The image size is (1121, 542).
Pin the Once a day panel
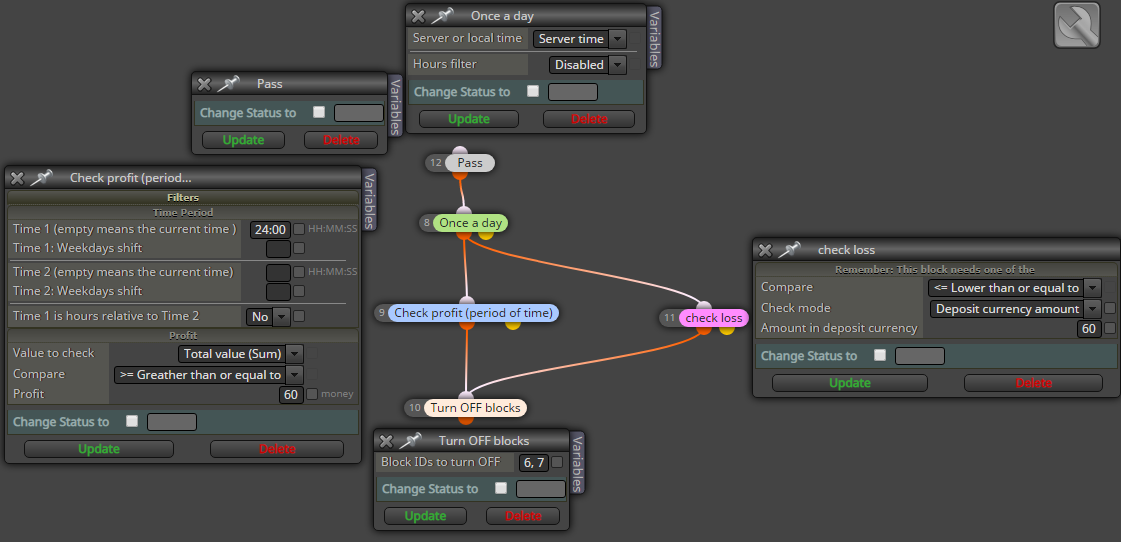[x=443, y=16]
